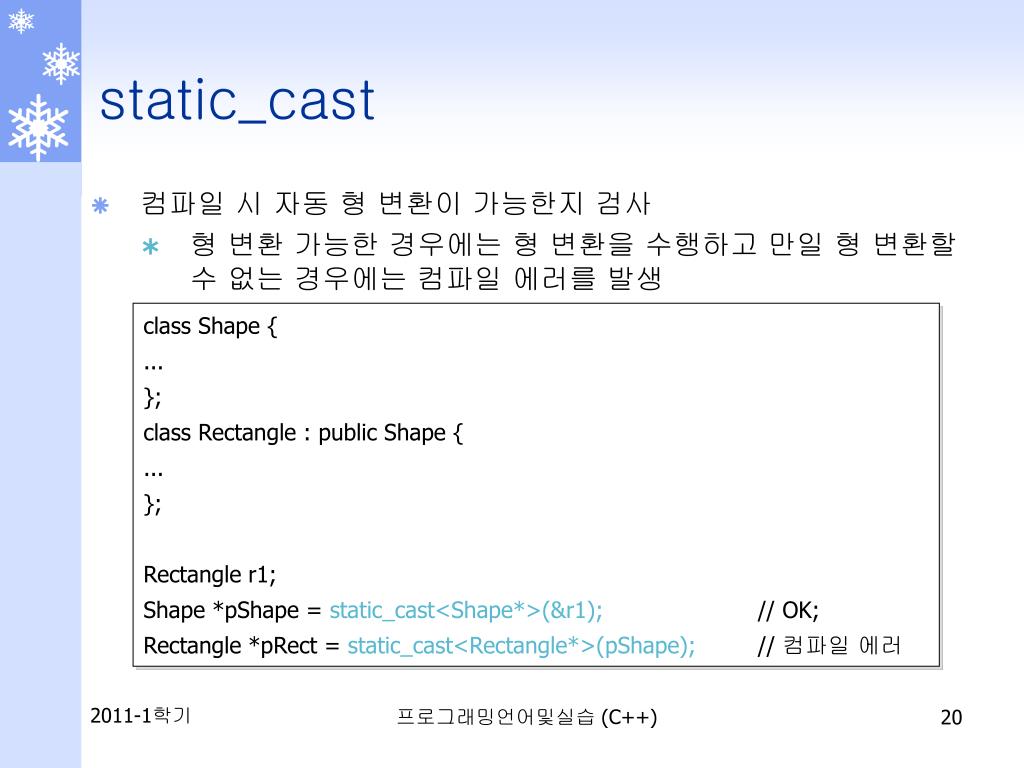Click the slide number "20"
Screen dimensions: 1024x768
coord(951,718)
